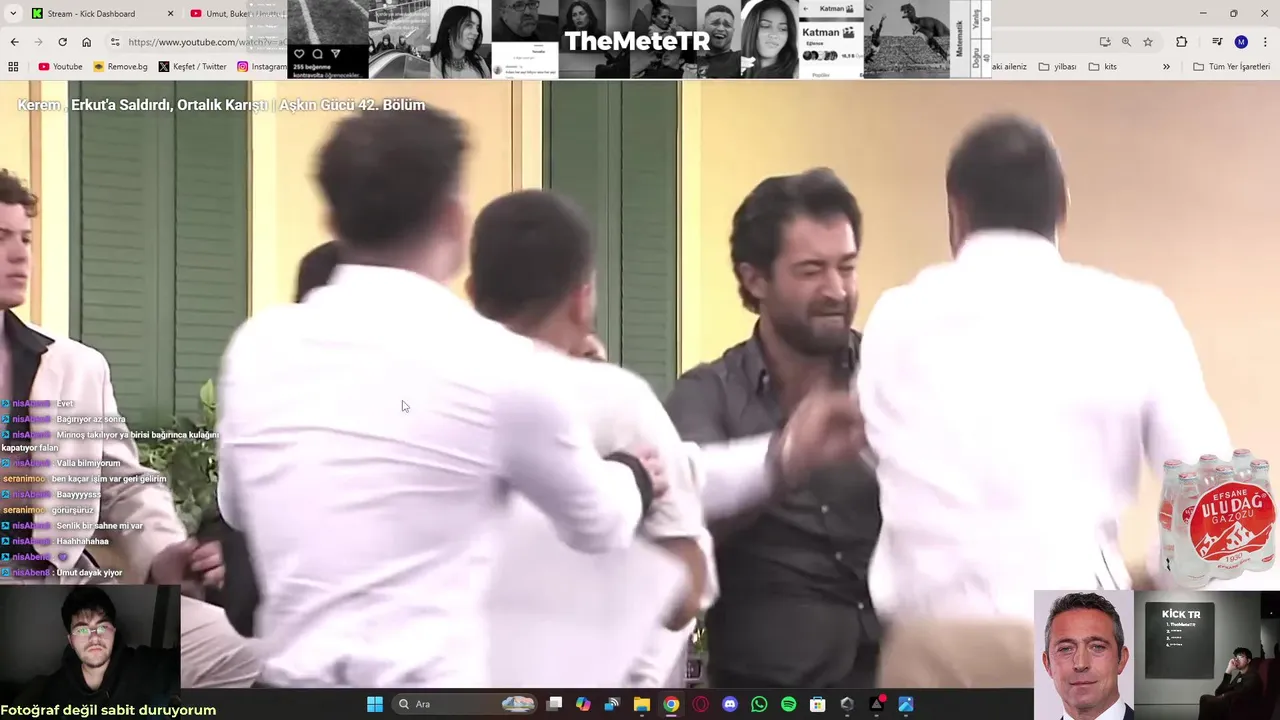
Task: Close the Kick Dashboard tab
Action: click(170, 14)
